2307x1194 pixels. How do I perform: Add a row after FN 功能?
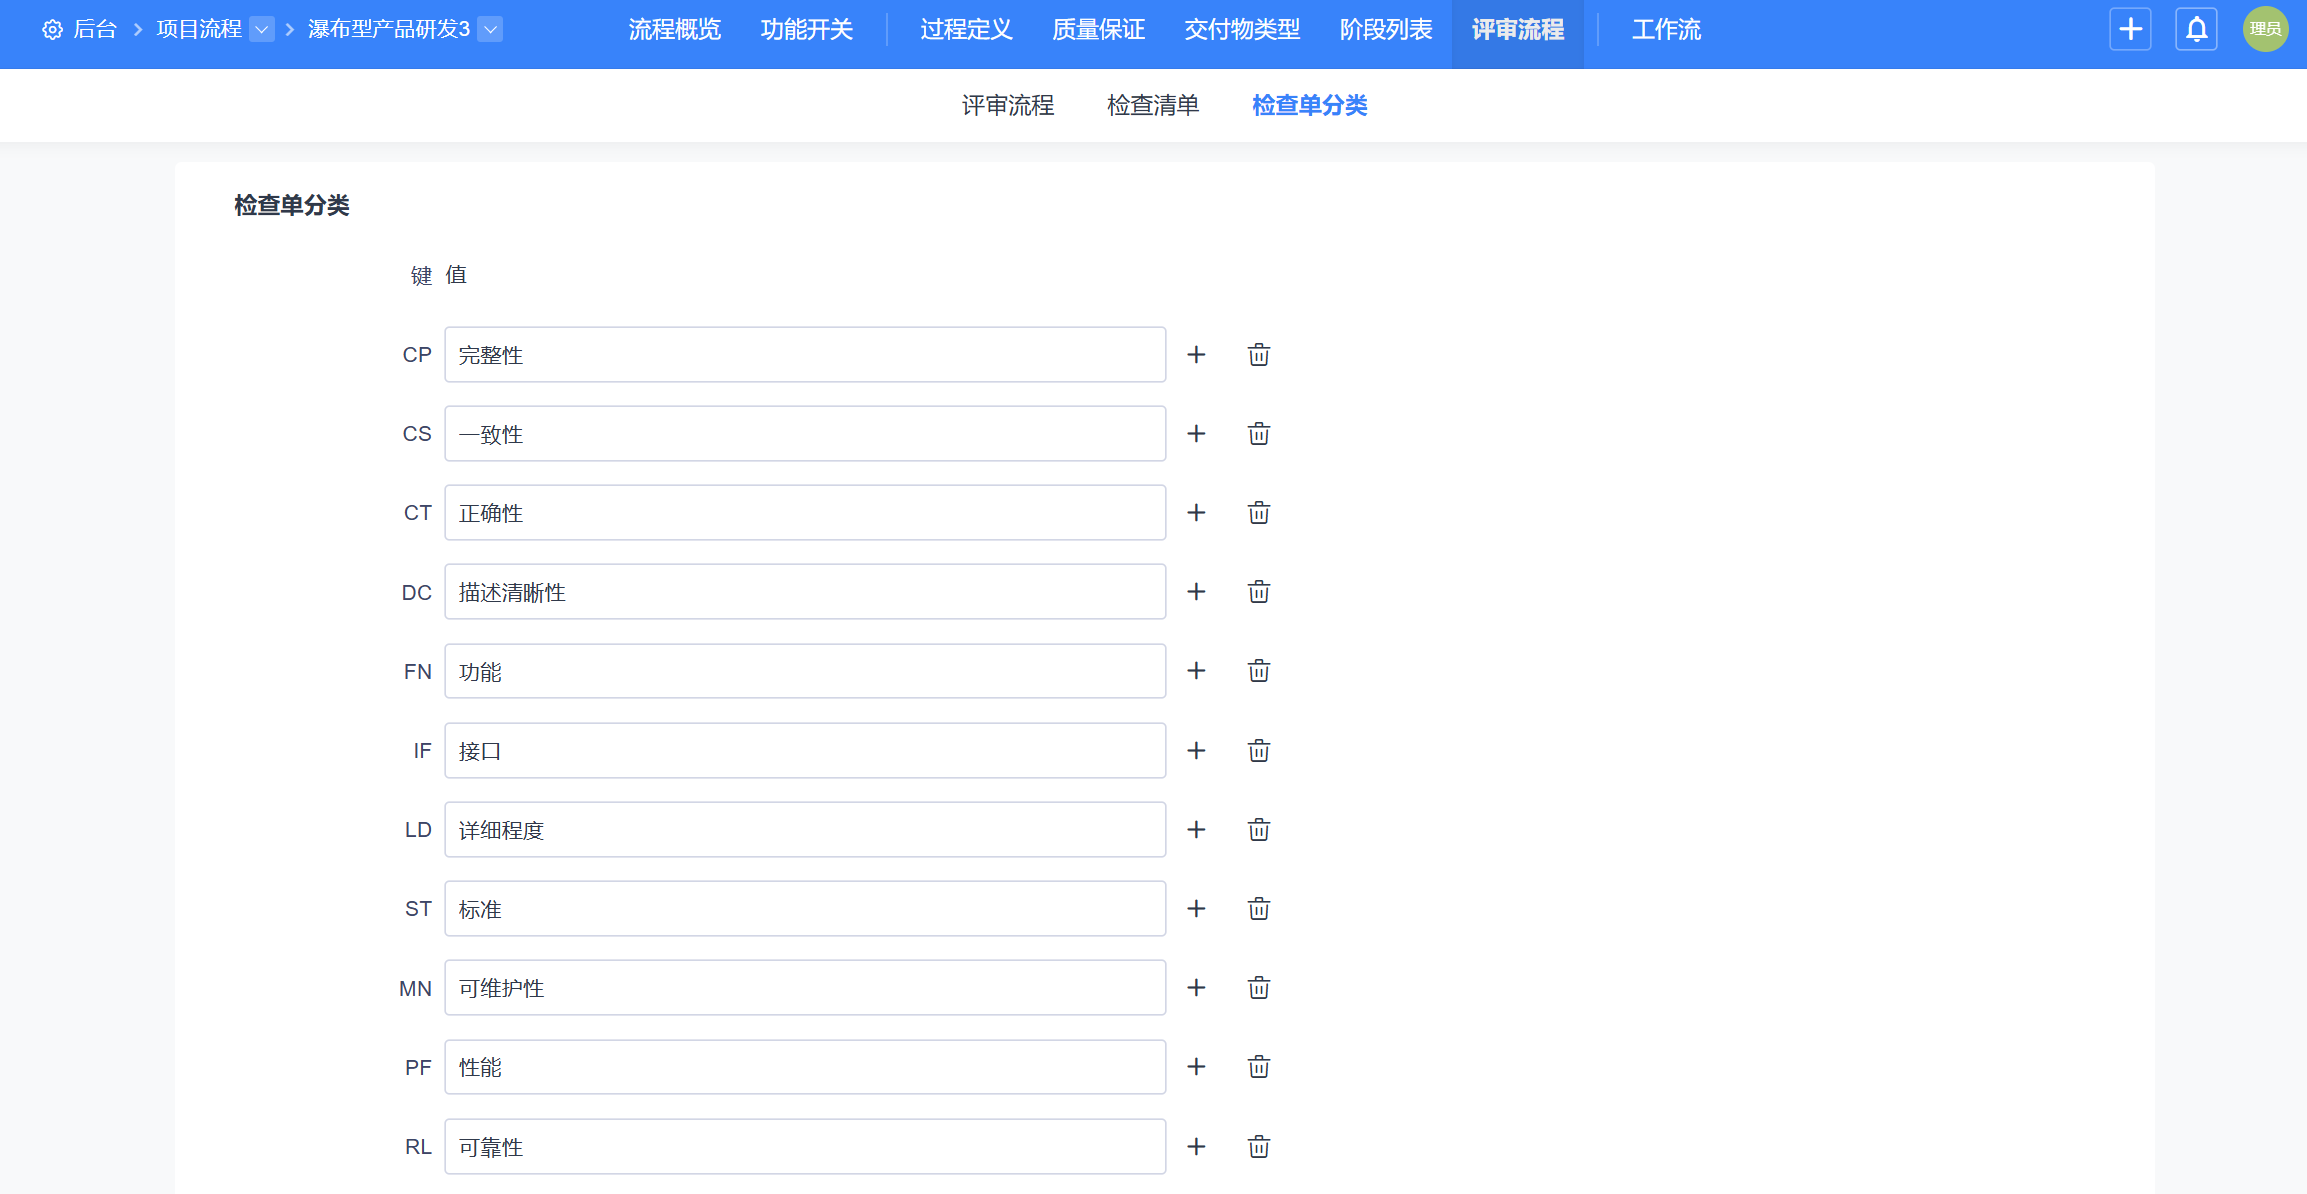(x=1196, y=671)
